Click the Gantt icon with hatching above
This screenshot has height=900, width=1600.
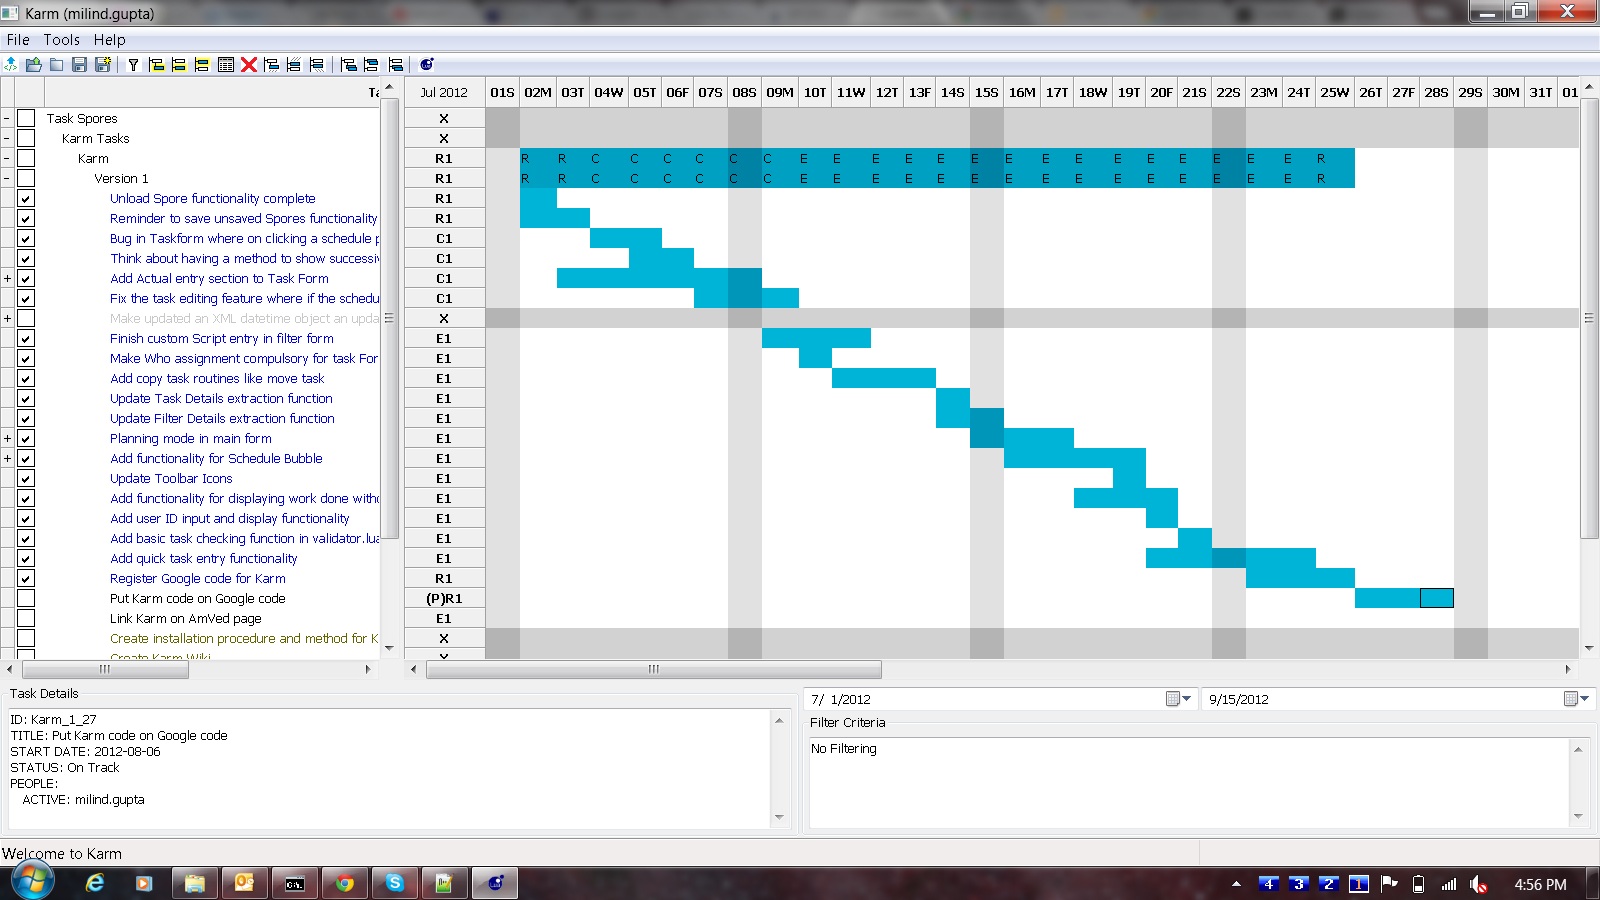click(294, 64)
